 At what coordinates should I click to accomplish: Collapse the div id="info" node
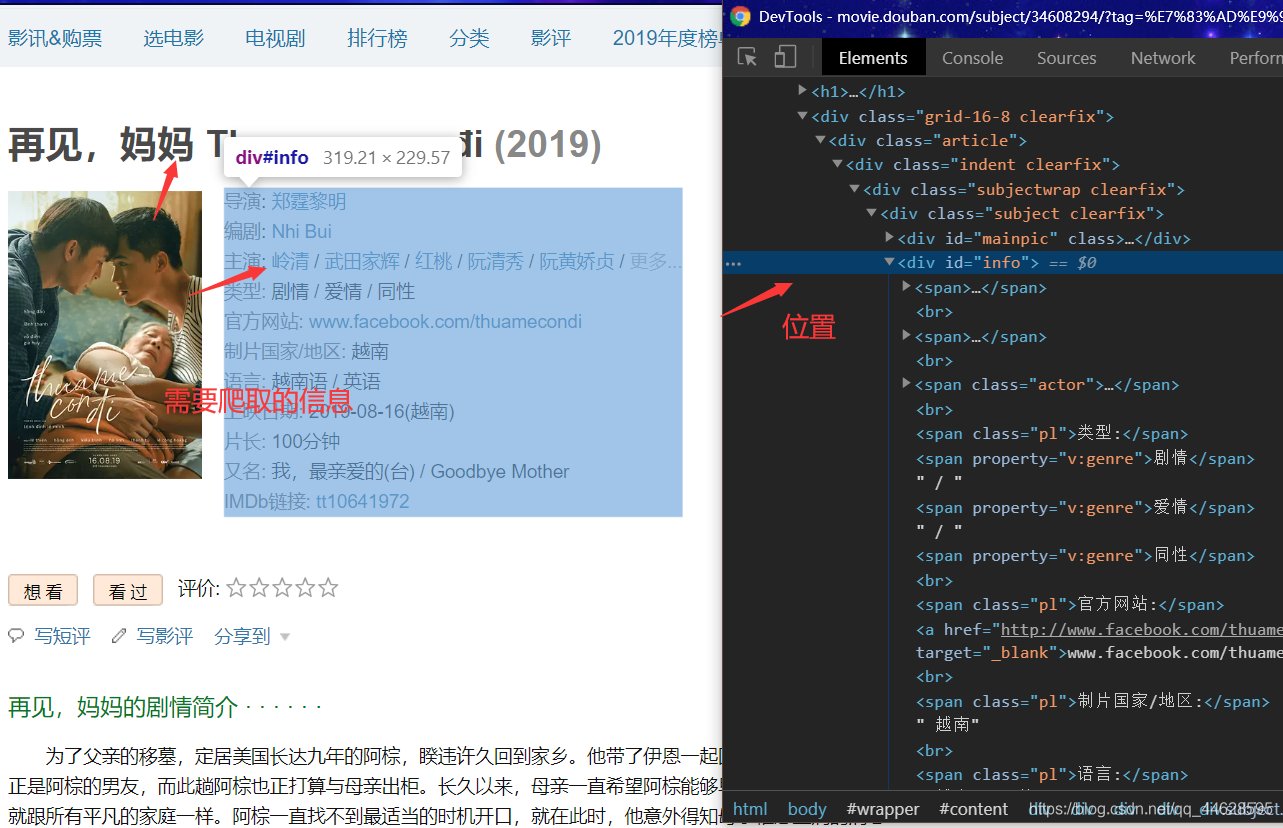(889, 262)
